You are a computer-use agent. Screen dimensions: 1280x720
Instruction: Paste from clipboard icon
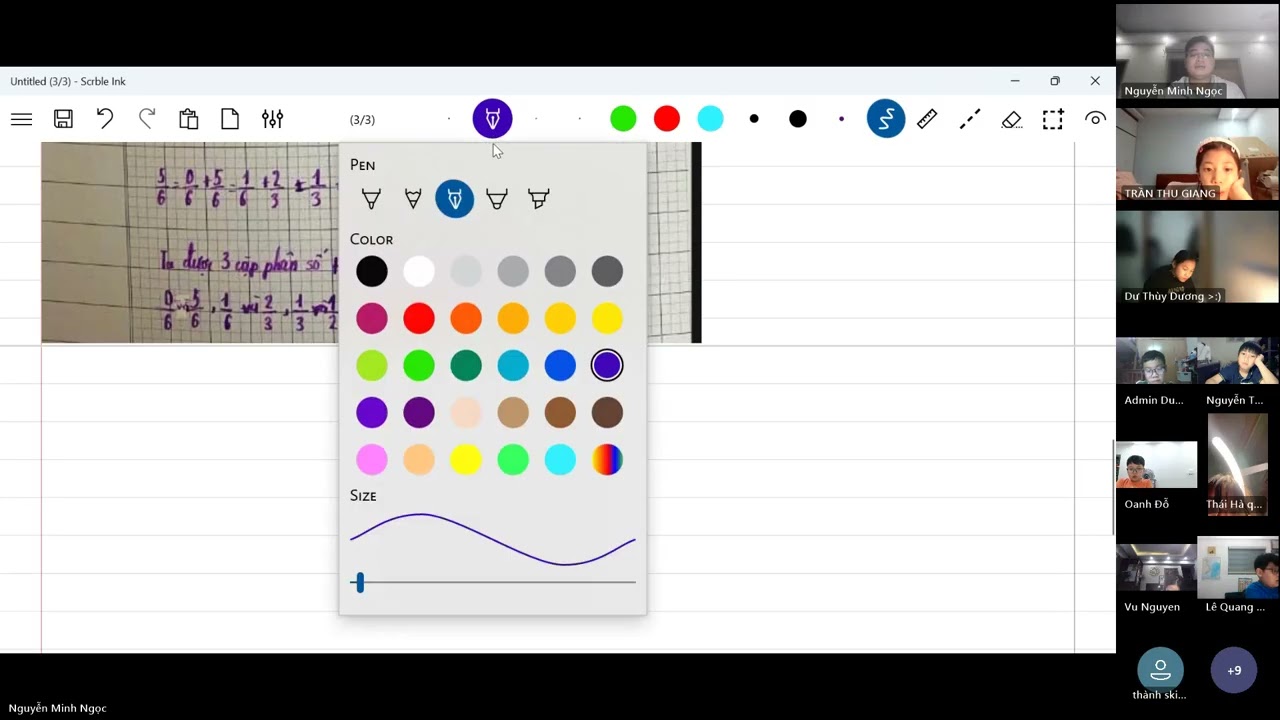[188, 119]
